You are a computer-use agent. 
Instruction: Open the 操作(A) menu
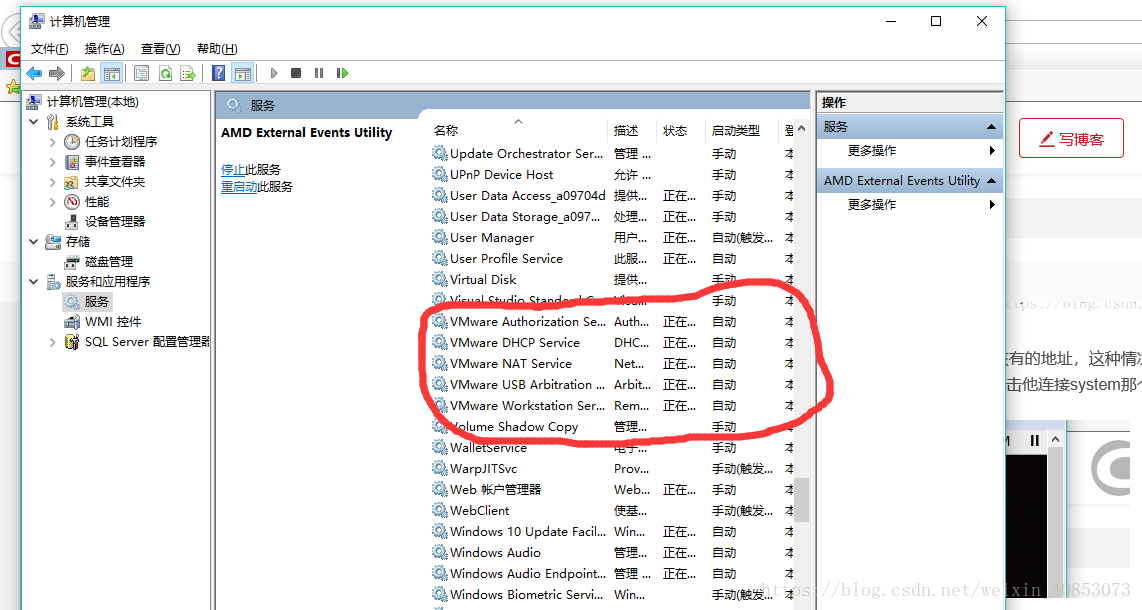[104, 49]
